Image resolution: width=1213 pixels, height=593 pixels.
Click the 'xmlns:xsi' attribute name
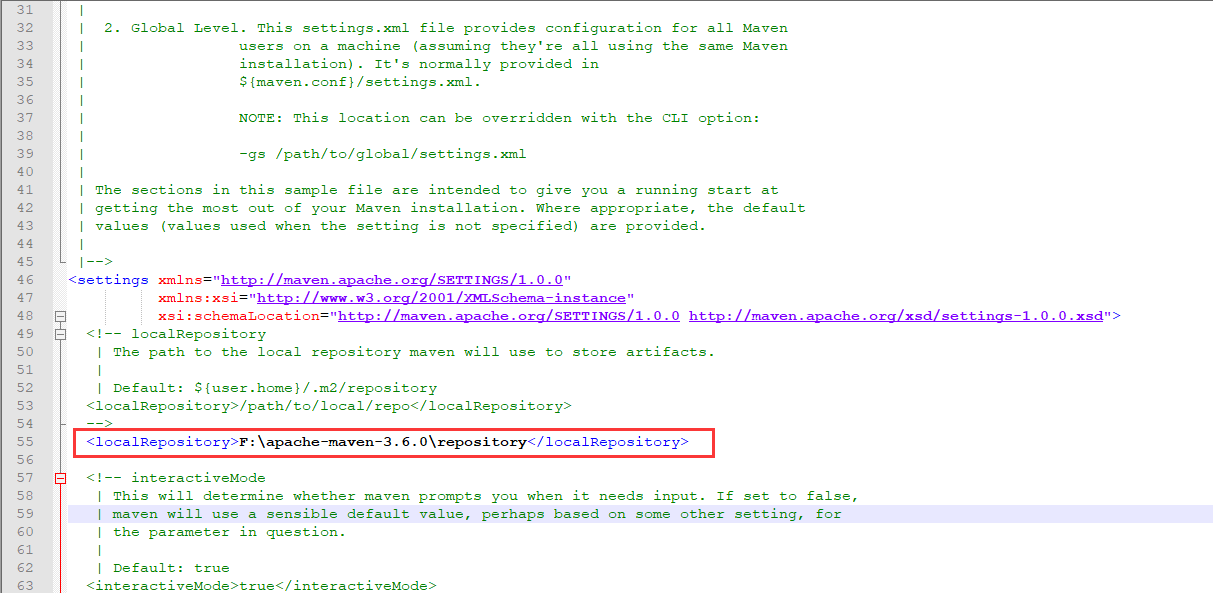click(198, 298)
